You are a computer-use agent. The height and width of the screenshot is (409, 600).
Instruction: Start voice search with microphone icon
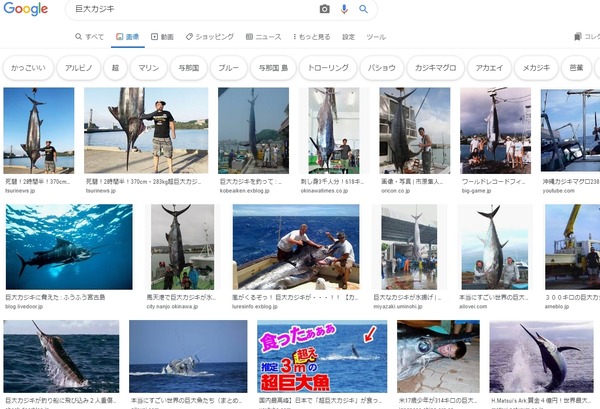[x=344, y=9]
